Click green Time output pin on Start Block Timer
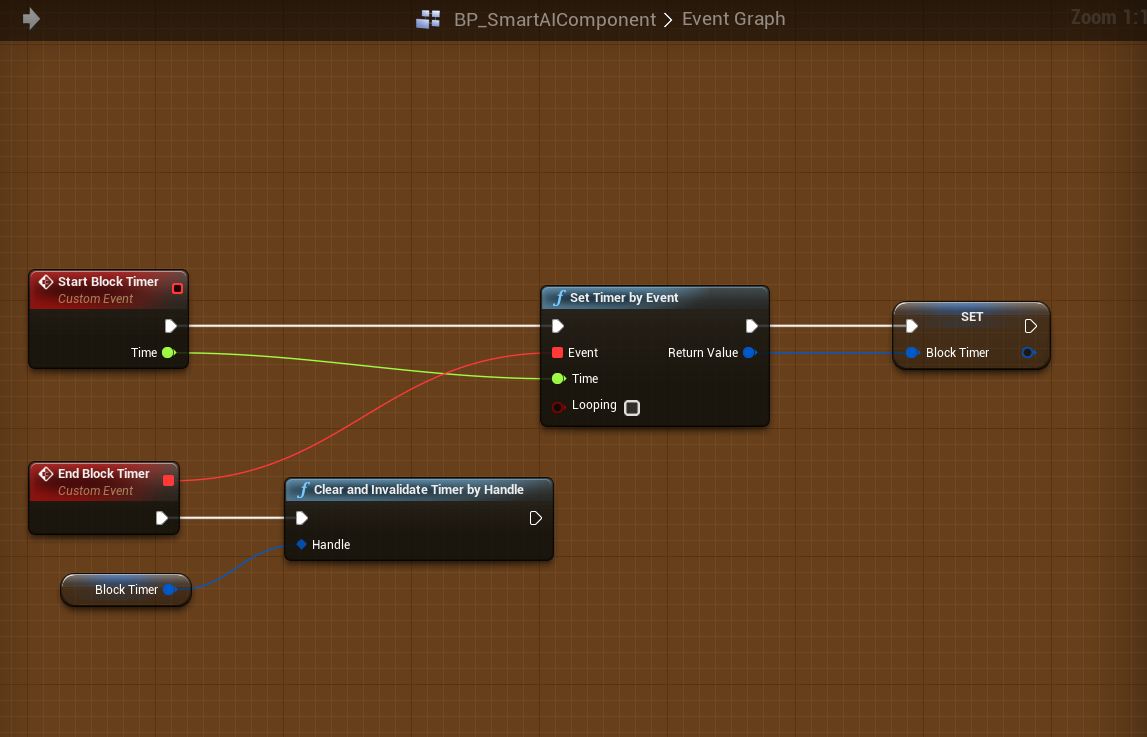 pos(168,352)
